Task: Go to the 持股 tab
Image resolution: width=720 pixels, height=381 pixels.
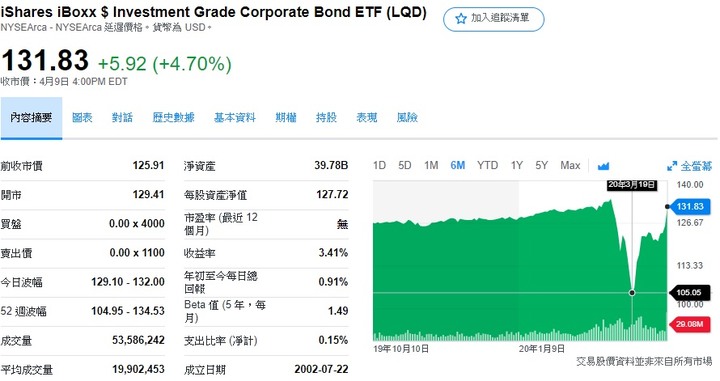Action: point(326,118)
